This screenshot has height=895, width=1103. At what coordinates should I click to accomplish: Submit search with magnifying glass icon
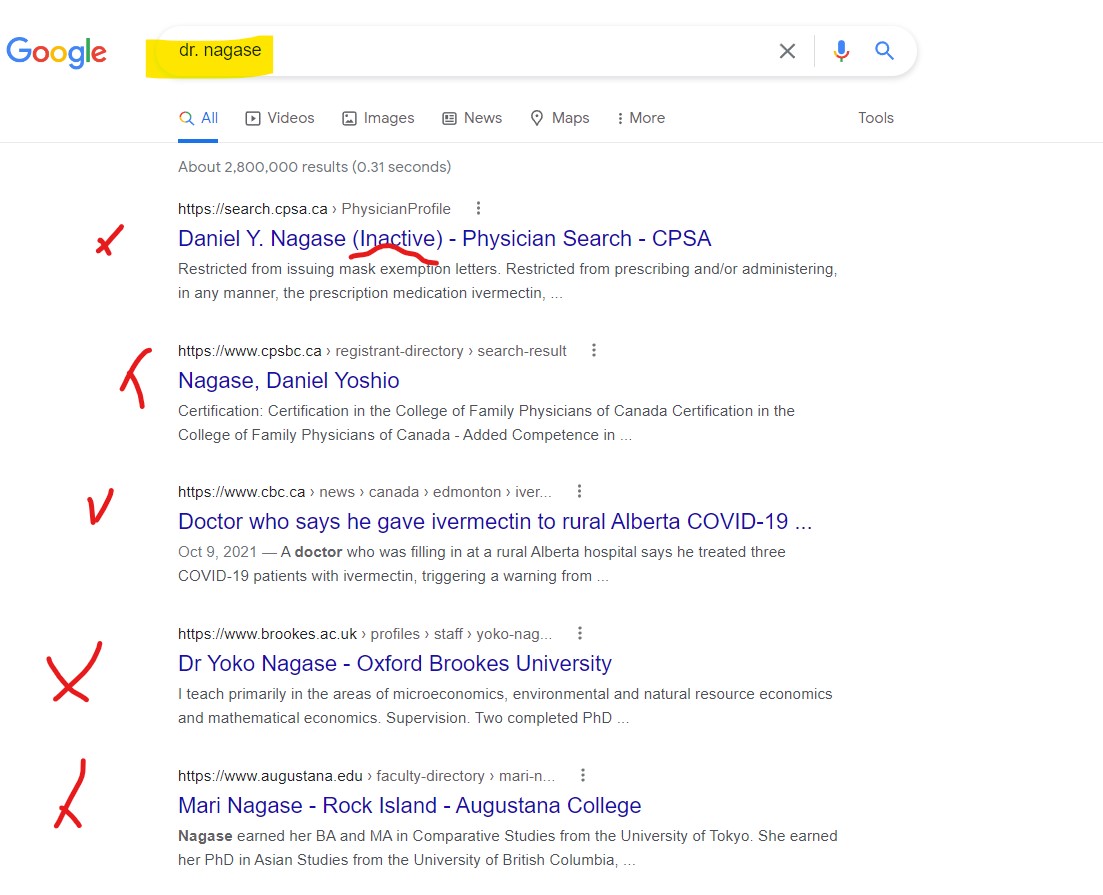(x=884, y=51)
